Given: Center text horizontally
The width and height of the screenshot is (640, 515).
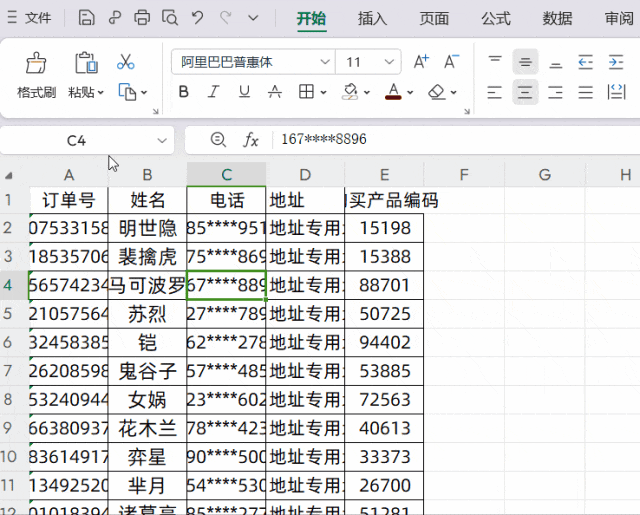Looking at the screenshot, I should coord(525,92).
